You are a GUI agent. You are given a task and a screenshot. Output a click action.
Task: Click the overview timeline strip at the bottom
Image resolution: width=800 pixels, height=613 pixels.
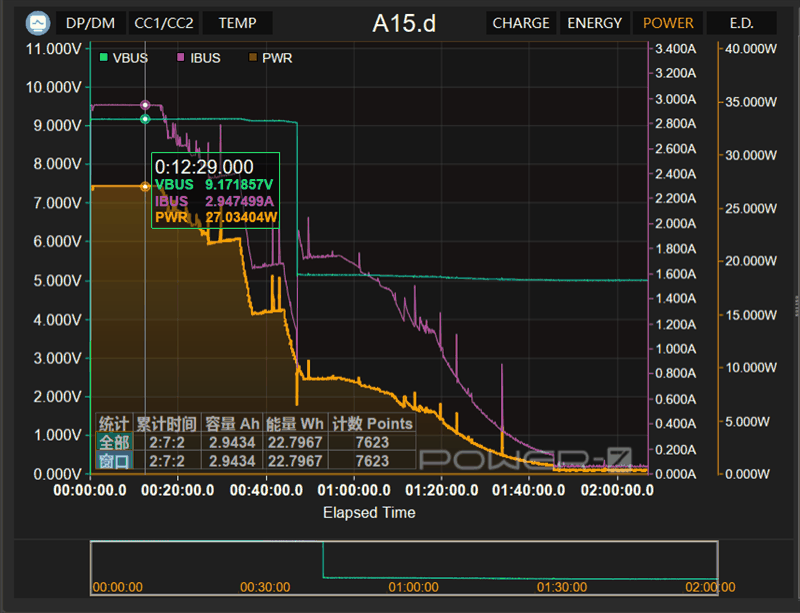point(404,569)
